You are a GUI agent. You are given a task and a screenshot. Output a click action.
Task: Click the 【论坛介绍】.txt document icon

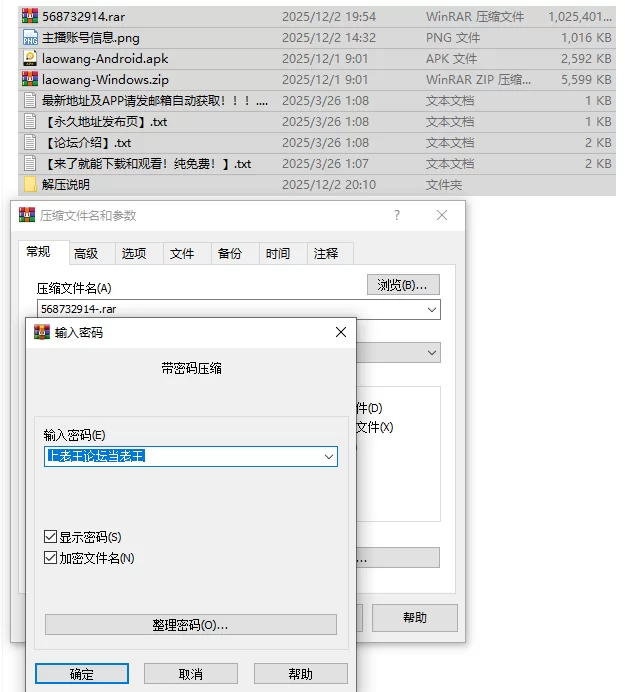click(30, 143)
